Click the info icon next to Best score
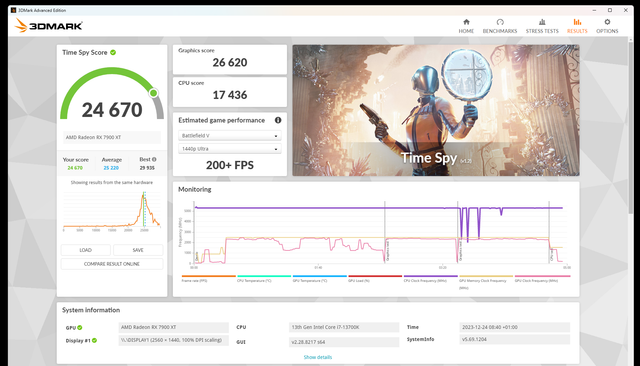The width and height of the screenshot is (640, 366). pos(154,160)
